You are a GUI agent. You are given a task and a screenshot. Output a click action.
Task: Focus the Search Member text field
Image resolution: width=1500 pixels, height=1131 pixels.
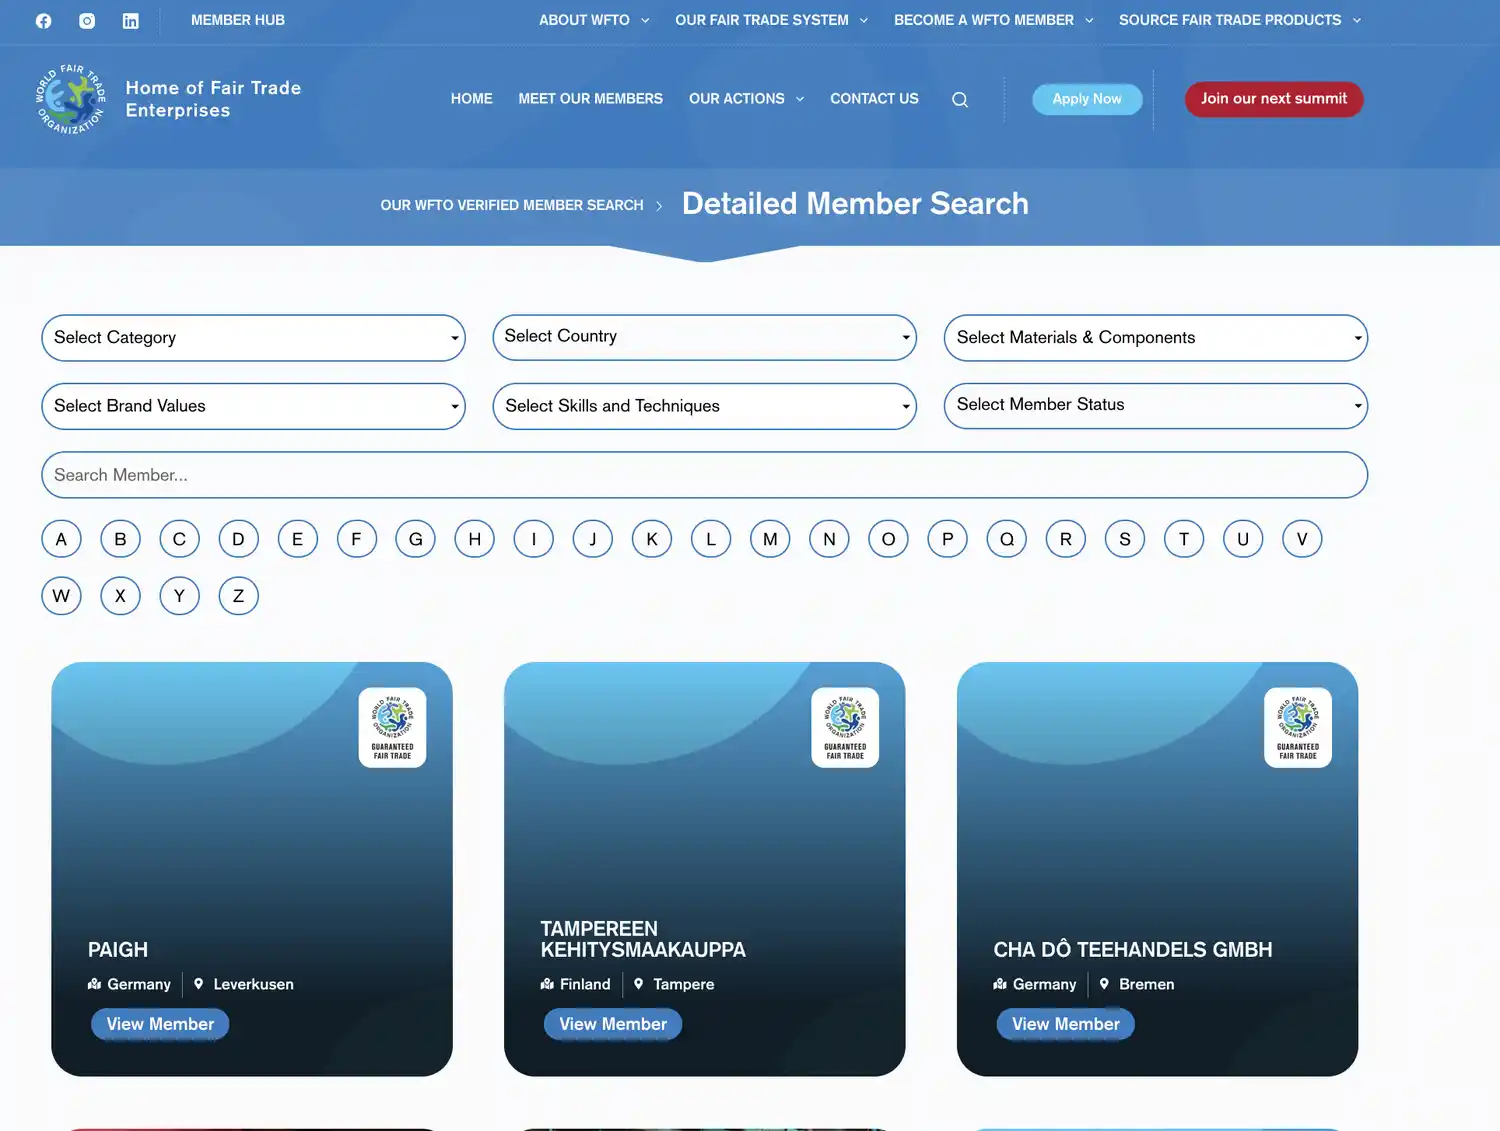704,475
